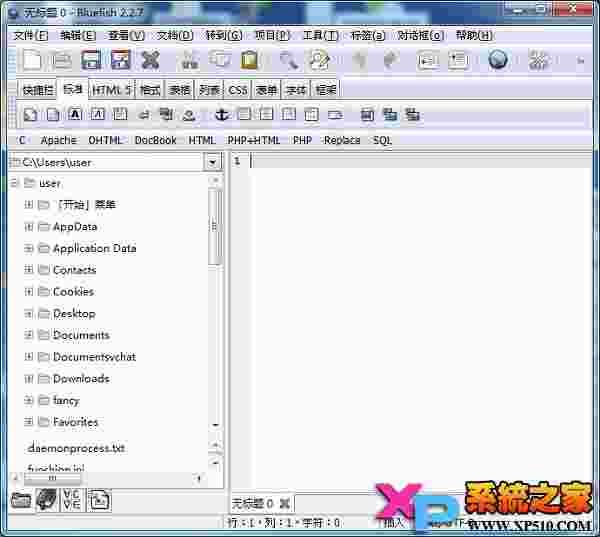Viewport: 600px width, 537px height.
Task: Save the document with the floppy icon
Action: pyautogui.click(x=91, y=60)
